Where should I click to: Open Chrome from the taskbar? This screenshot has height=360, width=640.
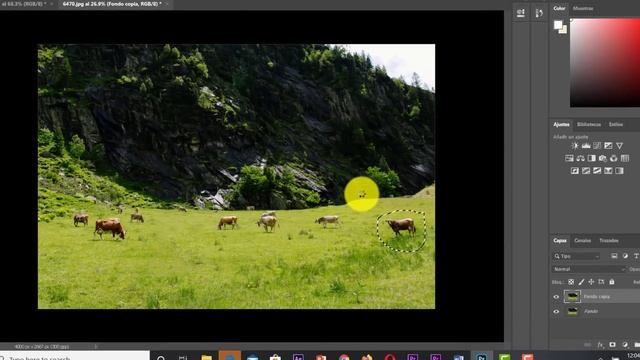coord(344,357)
